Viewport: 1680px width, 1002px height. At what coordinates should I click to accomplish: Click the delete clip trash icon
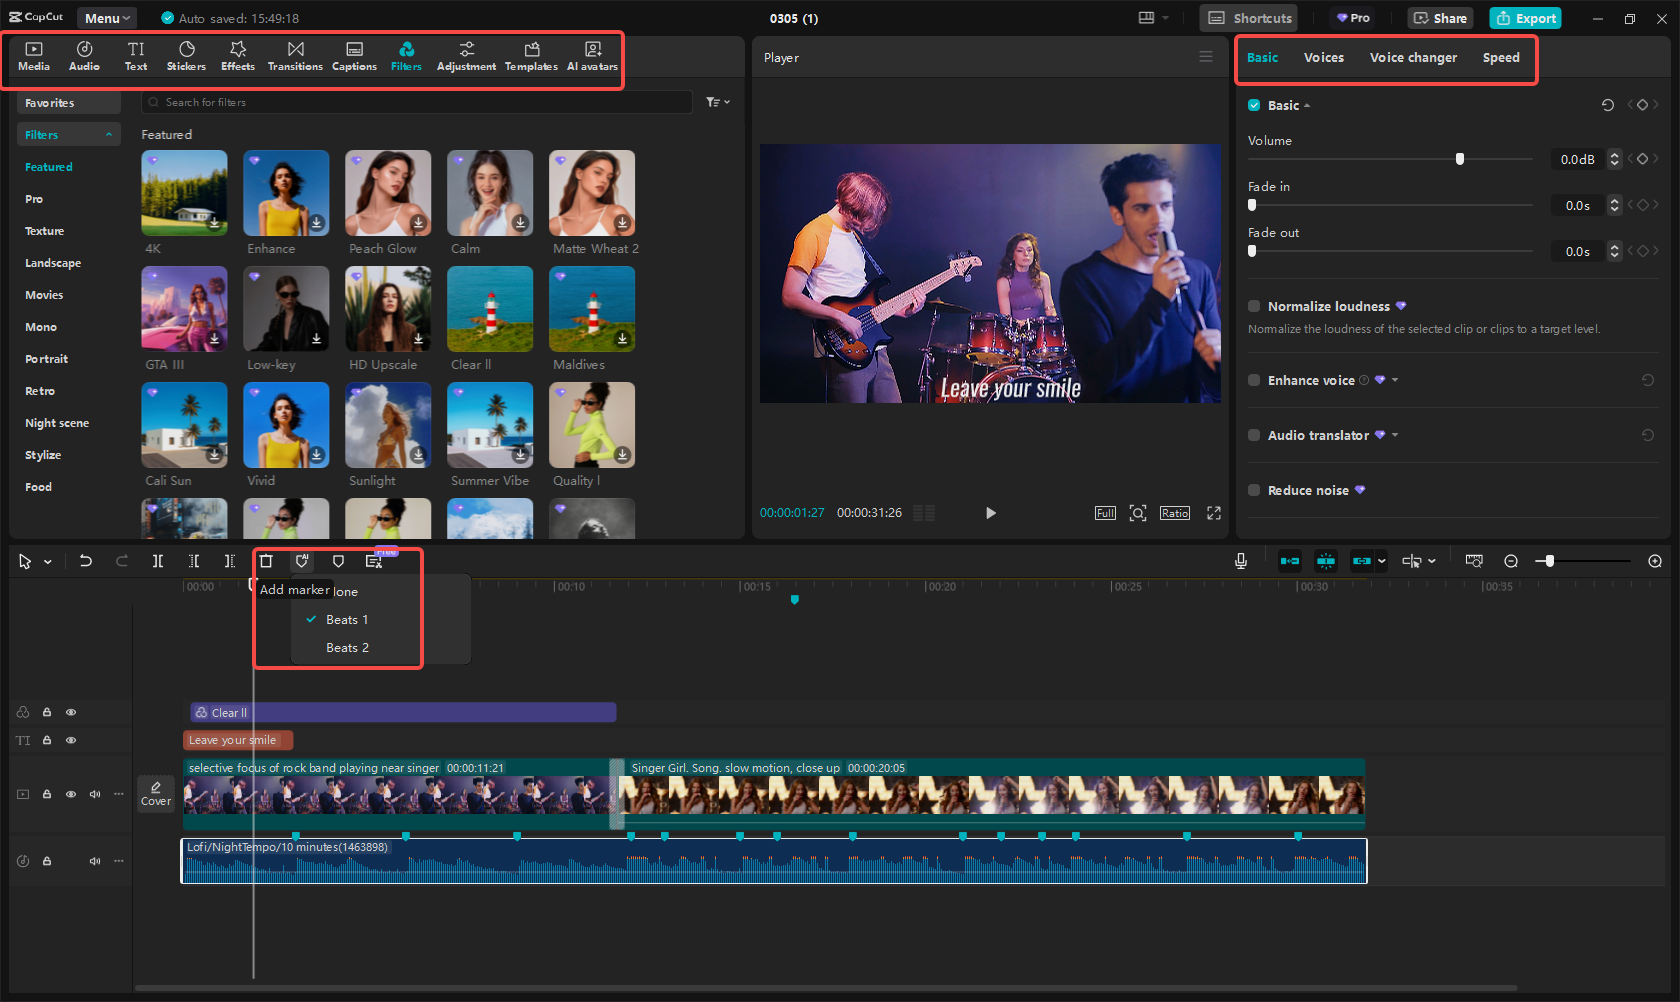(x=267, y=561)
